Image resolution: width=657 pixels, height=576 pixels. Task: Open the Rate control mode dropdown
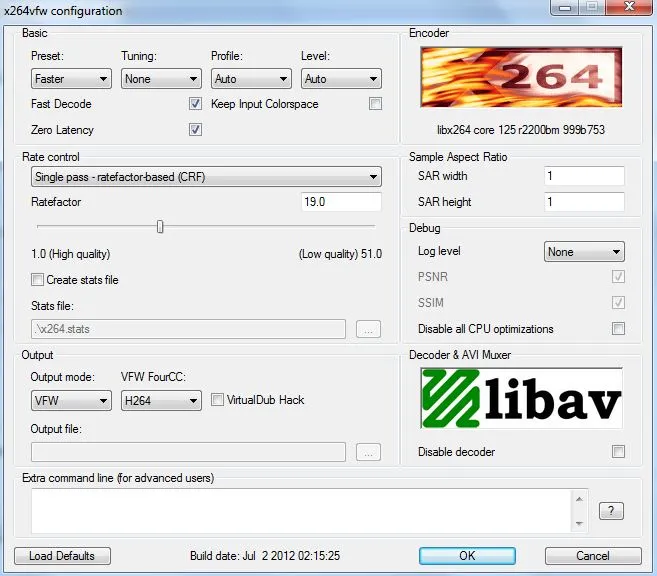[206, 177]
